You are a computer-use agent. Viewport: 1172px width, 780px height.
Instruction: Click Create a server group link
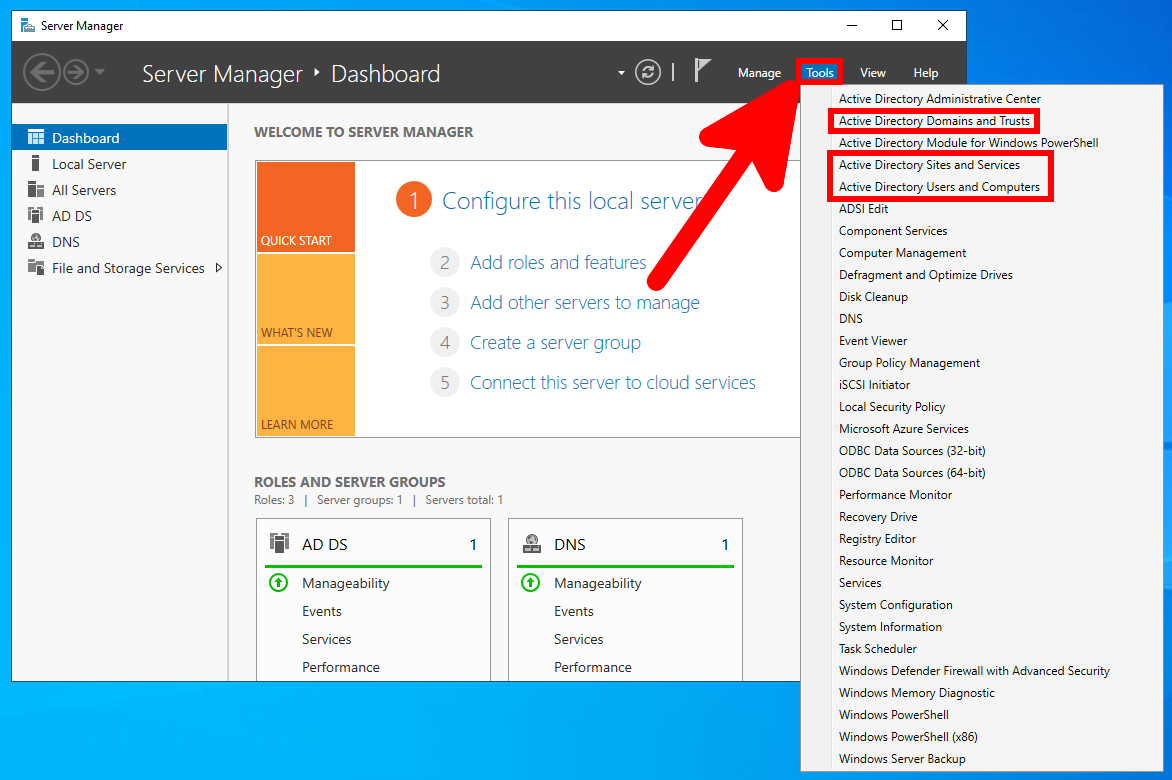tap(555, 343)
